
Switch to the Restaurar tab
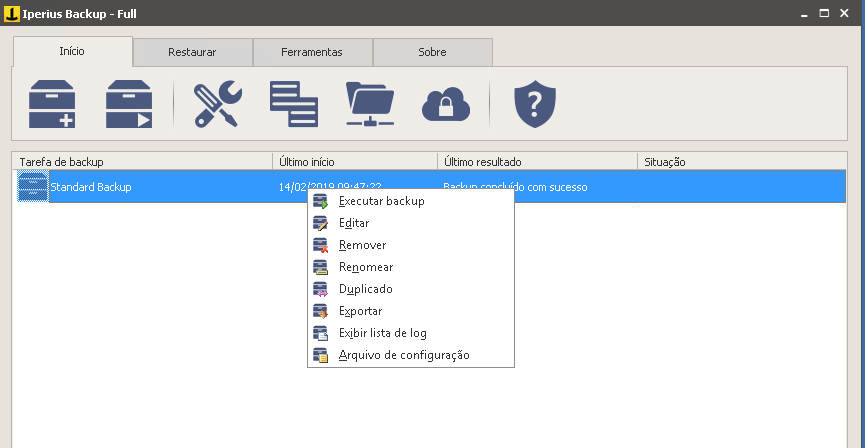pos(192,52)
